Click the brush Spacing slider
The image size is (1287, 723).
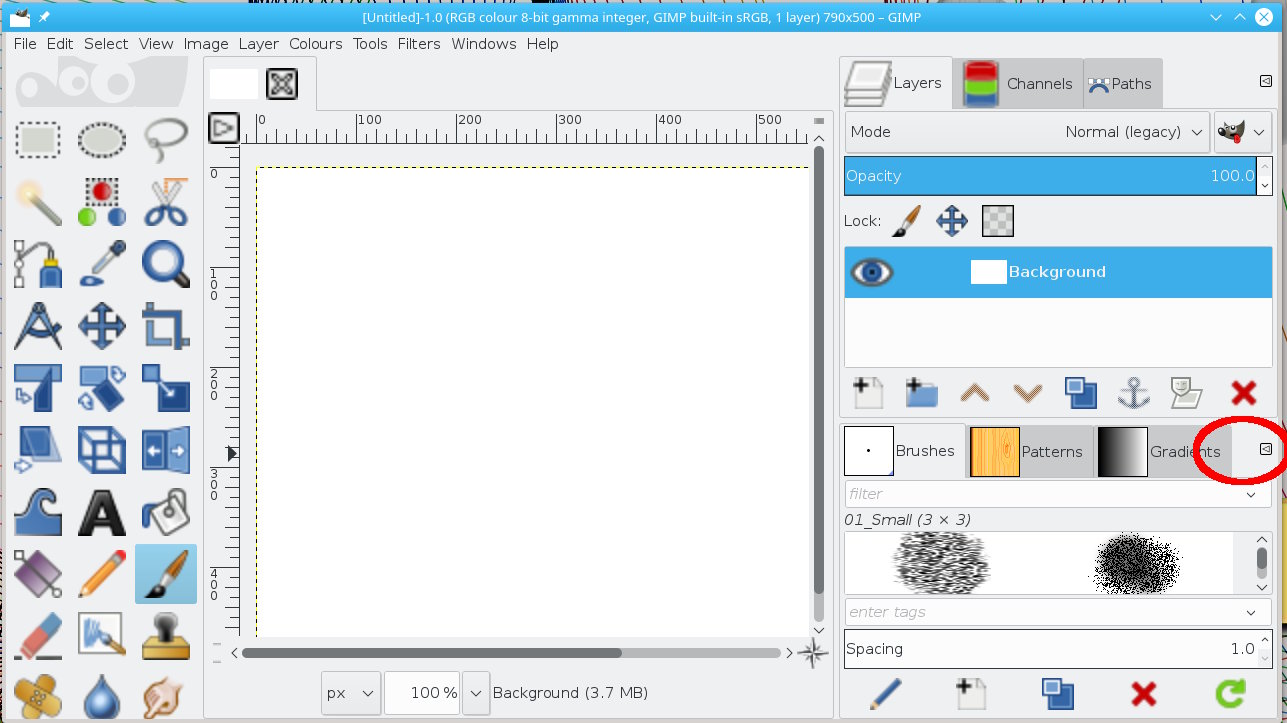point(1051,649)
